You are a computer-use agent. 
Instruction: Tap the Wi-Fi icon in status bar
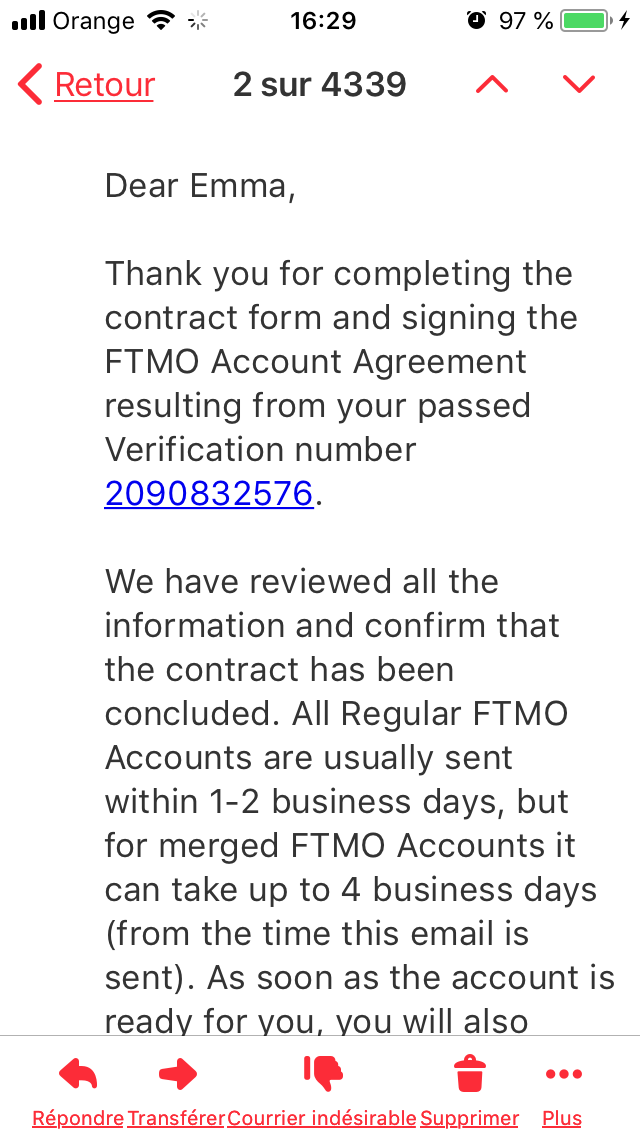click(159, 20)
